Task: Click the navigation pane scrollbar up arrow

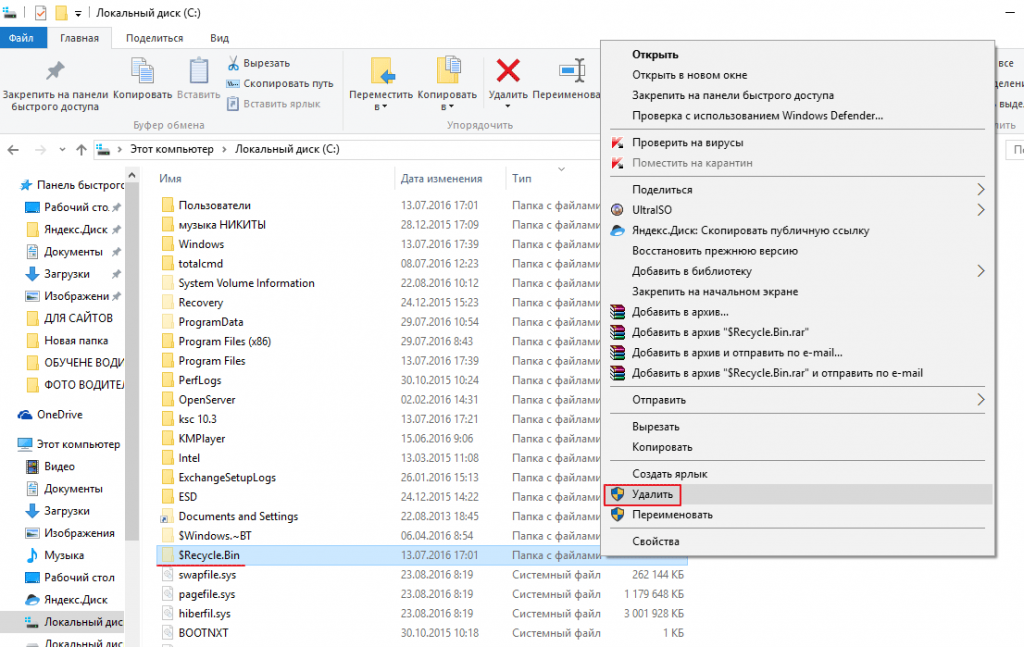Action: (132, 176)
